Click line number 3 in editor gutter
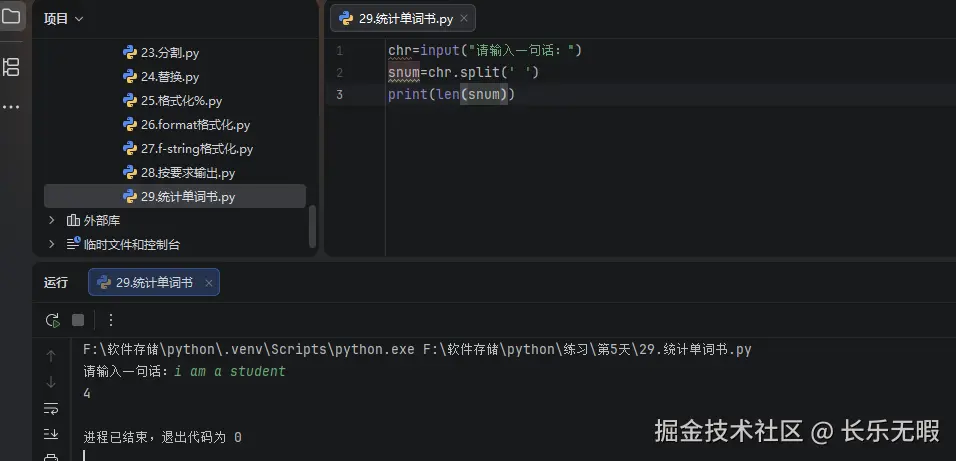The image size is (956, 461). [x=340, y=95]
